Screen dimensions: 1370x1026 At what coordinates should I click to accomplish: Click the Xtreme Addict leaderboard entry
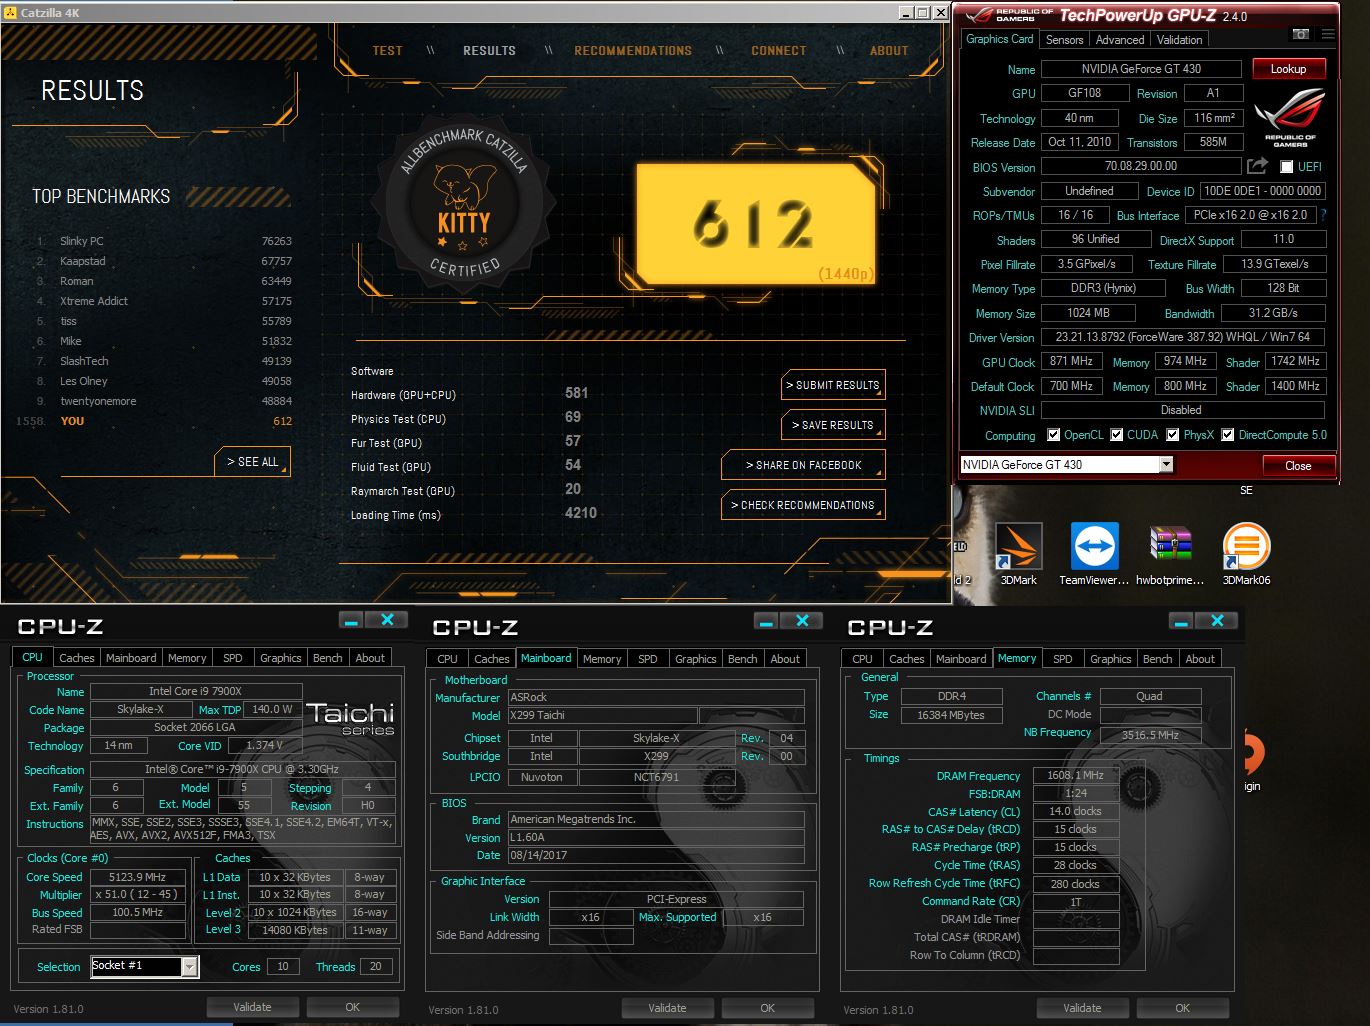point(164,301)
